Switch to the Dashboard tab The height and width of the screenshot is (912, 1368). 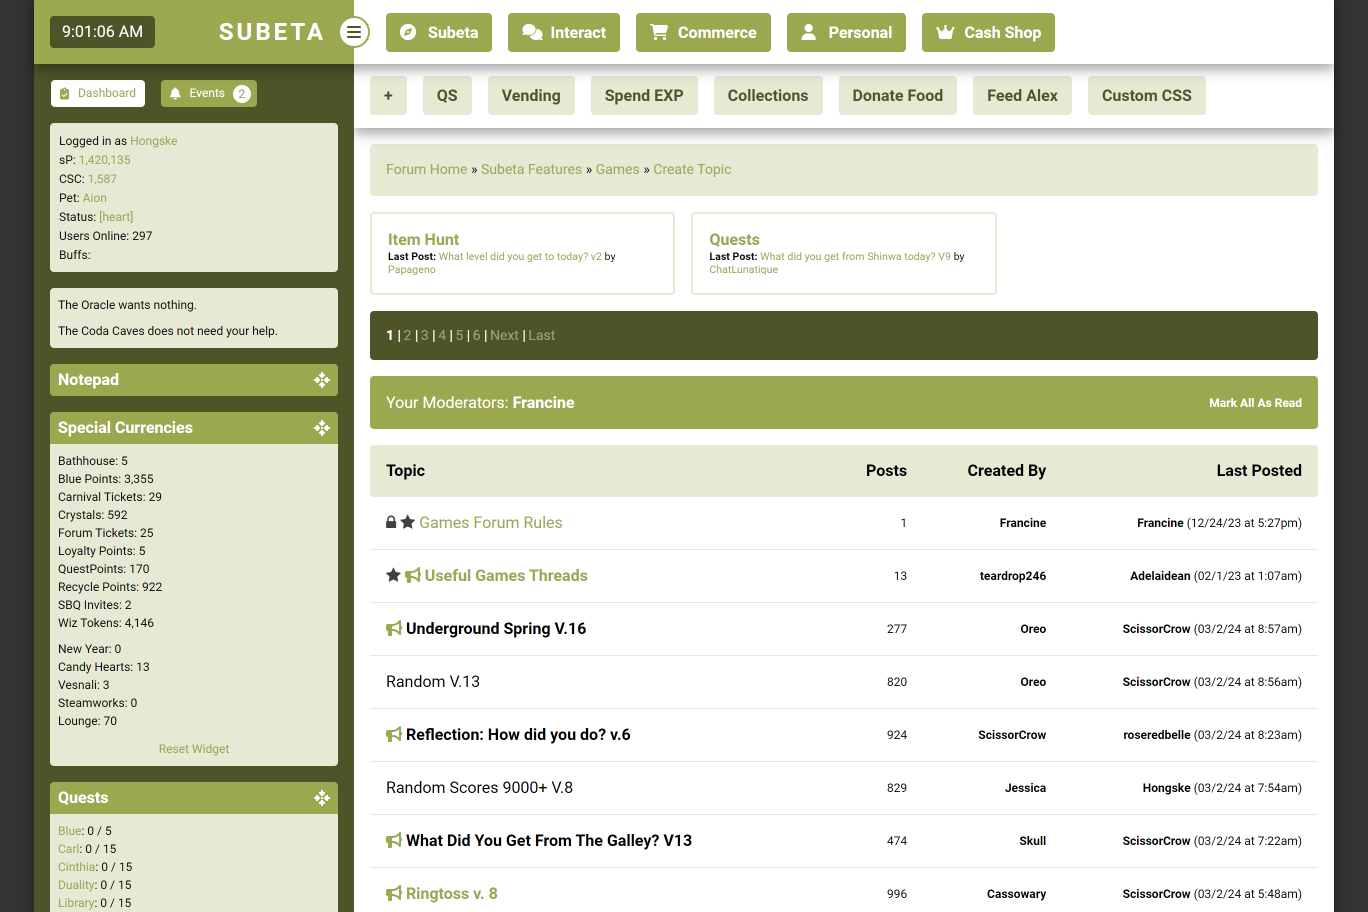point(98,94)
